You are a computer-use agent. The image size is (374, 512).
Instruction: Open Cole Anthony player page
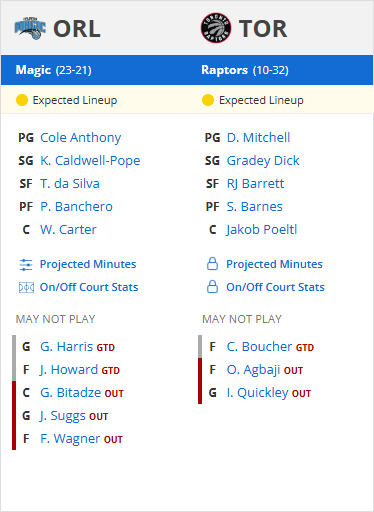[x=81, y=137]
